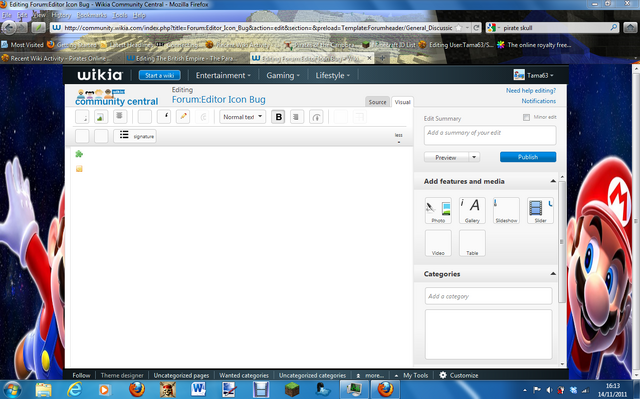The height and width of the screenshot is (399, 640).
Task: Click the Publish button
Action: [528, 157]
